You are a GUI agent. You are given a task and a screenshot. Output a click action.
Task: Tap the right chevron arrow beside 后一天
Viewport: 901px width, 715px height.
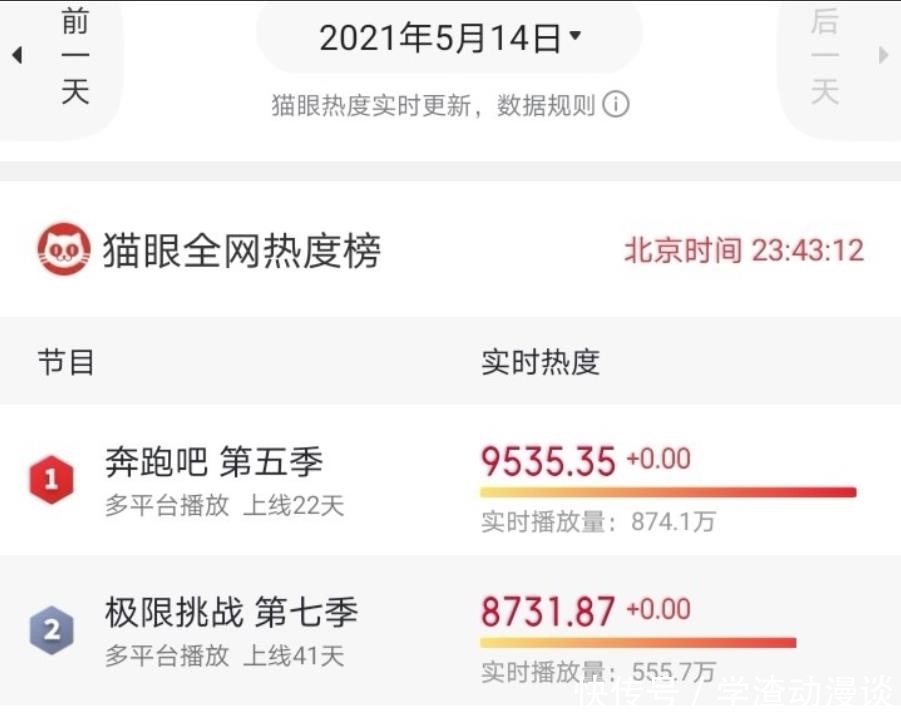click(884, 55)
